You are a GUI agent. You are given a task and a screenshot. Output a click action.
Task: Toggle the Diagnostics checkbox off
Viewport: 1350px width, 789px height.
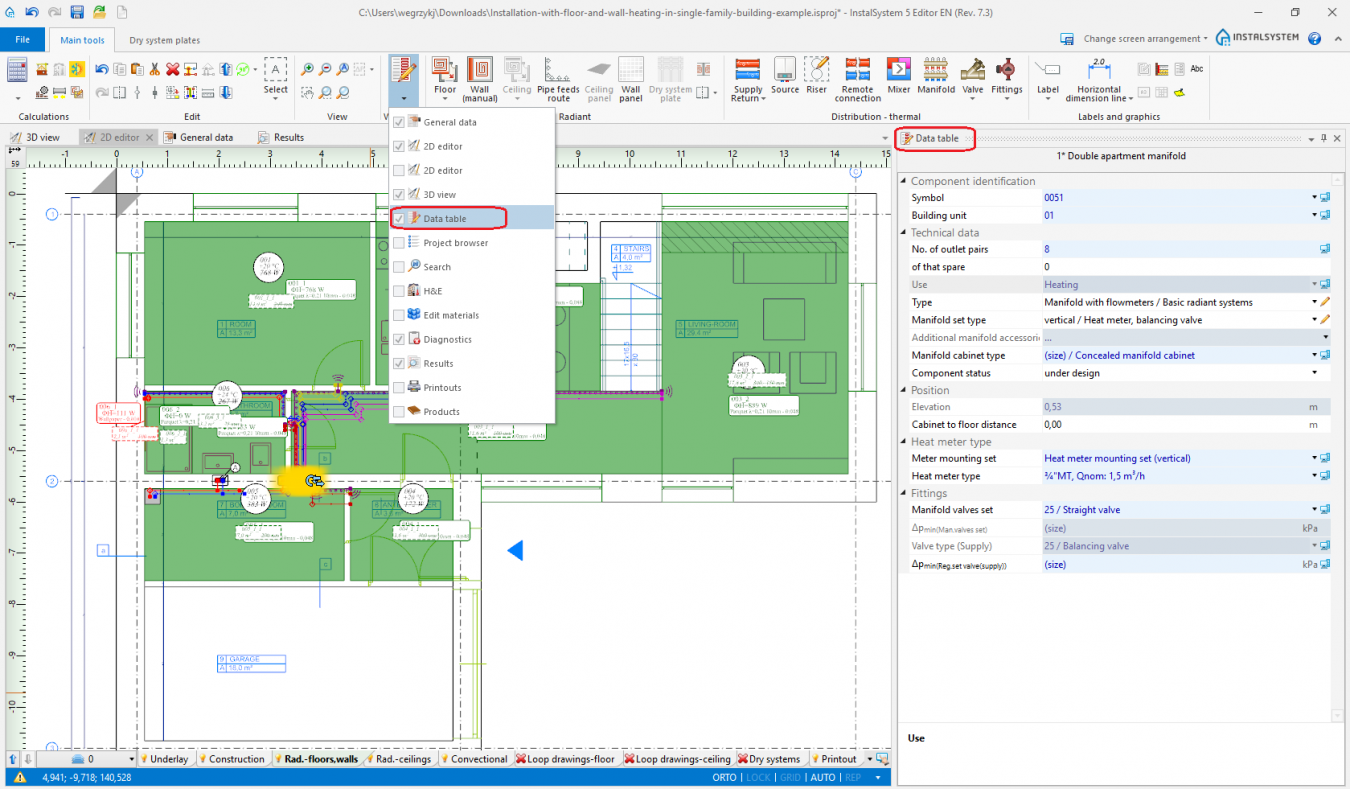point(398,339)
